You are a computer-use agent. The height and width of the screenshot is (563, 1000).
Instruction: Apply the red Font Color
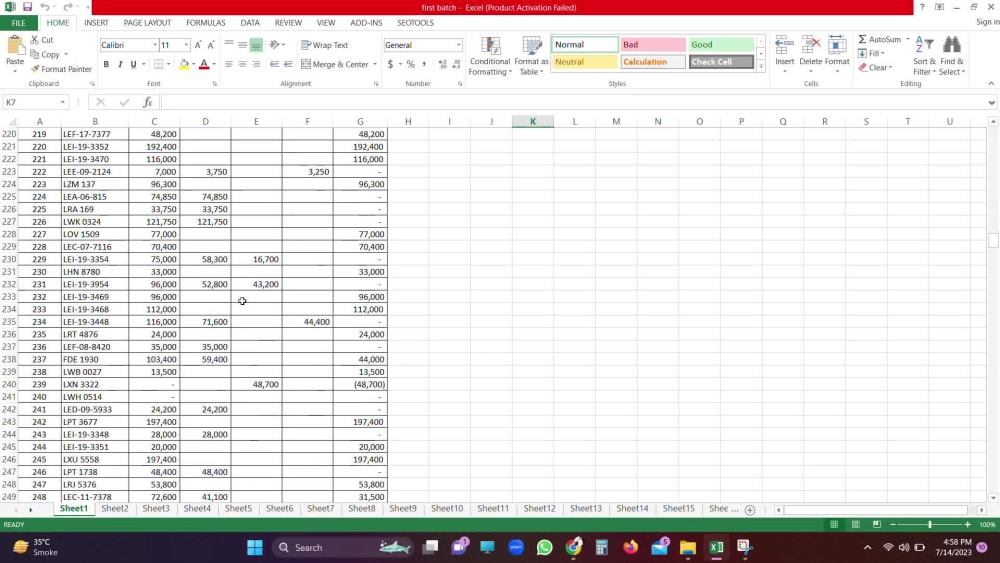(x=204, y=64)
